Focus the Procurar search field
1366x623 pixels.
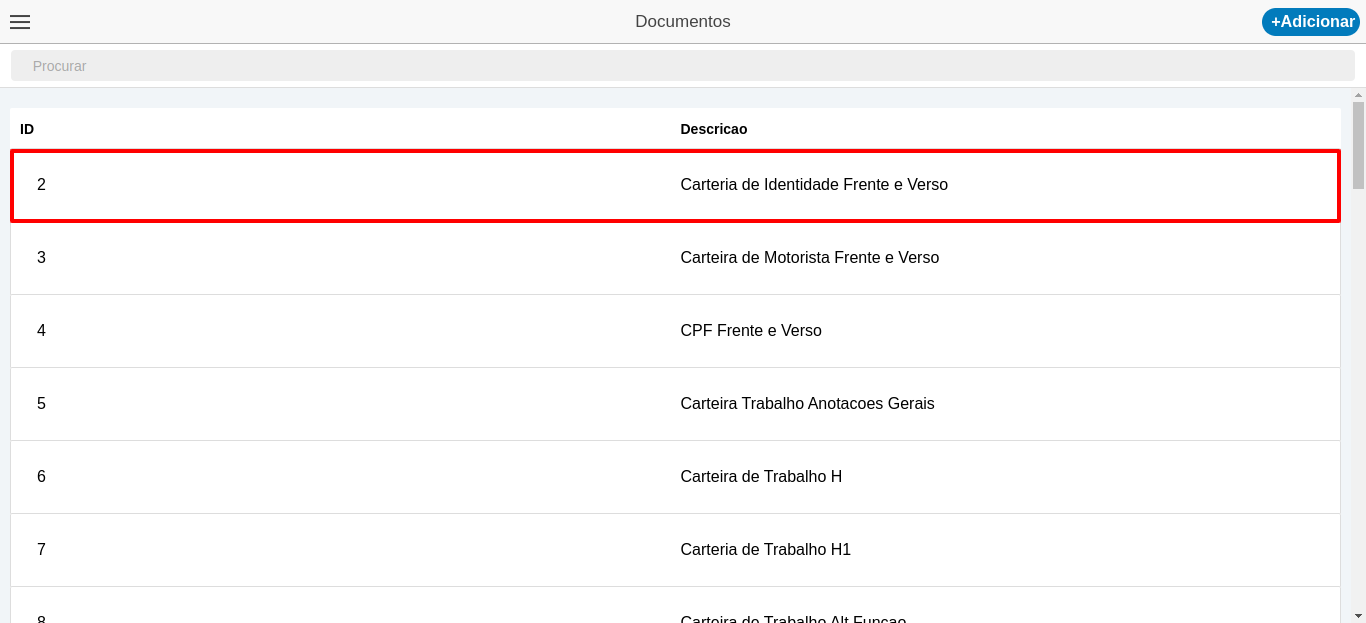(682, 66)
